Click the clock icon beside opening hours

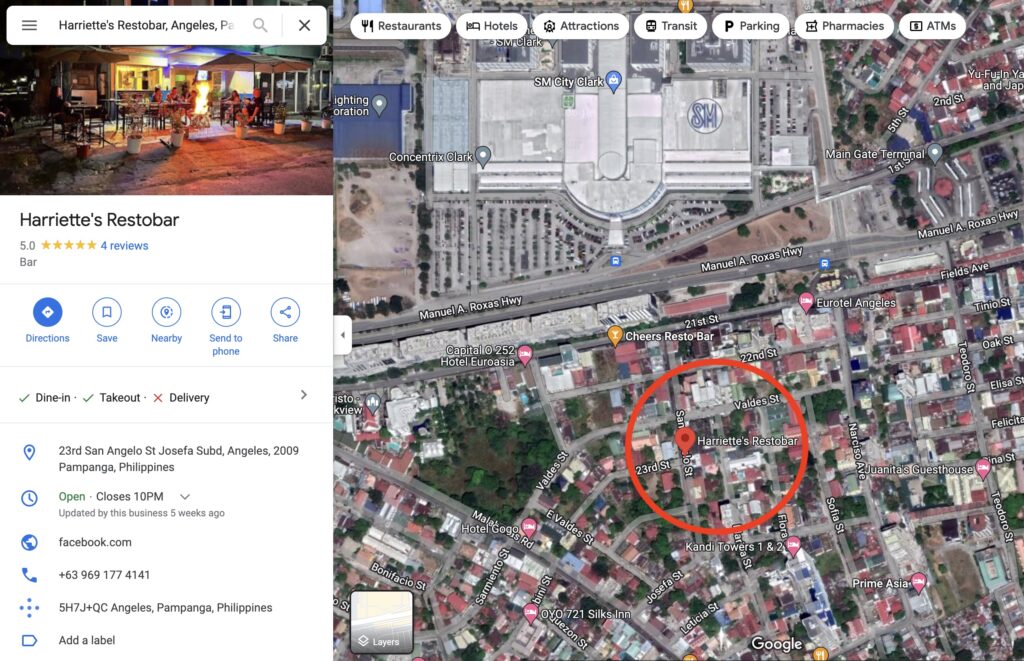(x=29, y=498)
